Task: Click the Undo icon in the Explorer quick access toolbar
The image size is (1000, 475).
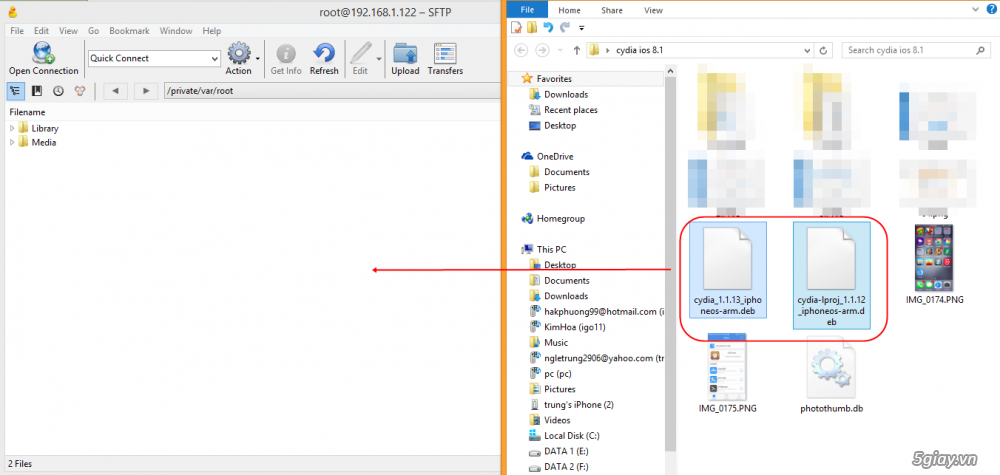Action: click(548, 27)
